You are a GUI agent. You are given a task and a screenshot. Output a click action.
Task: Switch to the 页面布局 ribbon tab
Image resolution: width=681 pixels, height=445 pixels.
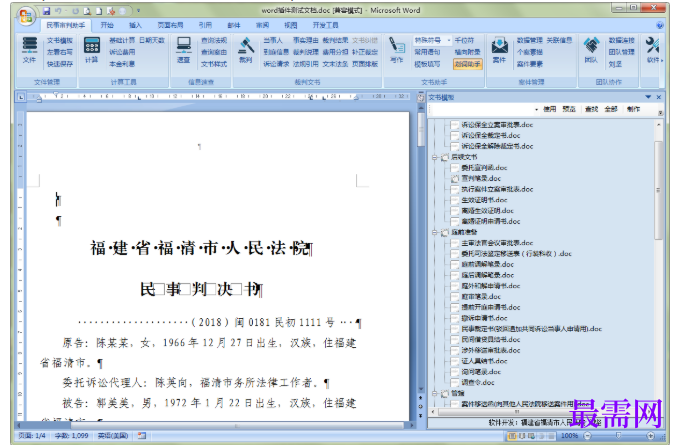click(170, 25)
